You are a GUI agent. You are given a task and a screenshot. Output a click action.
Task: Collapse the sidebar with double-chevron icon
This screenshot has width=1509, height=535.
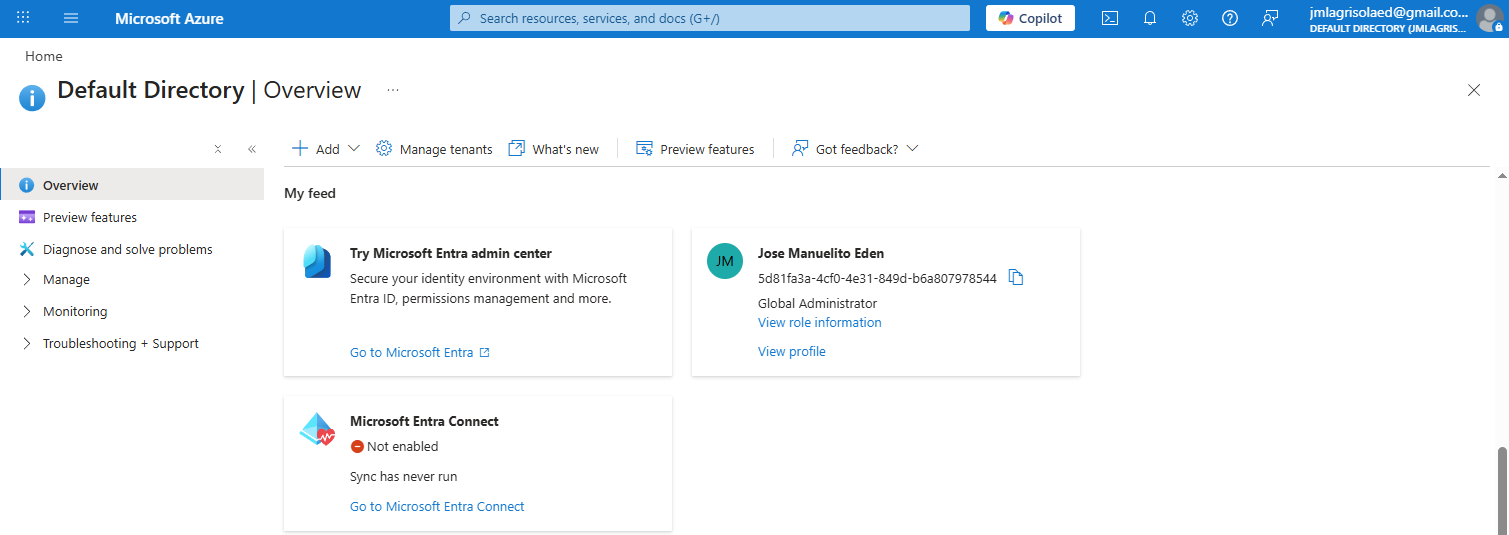click(252, 149)
